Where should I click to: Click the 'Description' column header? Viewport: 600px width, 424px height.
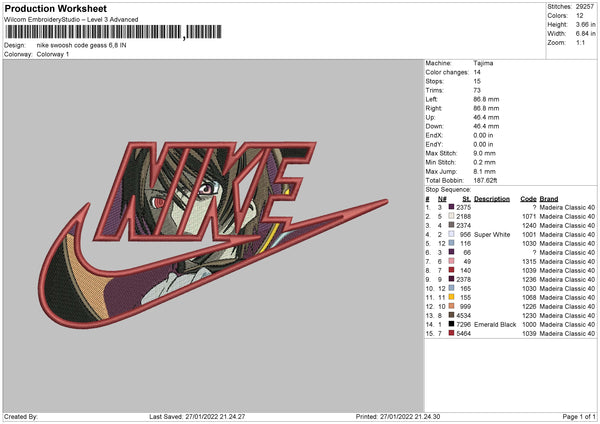pos(492,199)
